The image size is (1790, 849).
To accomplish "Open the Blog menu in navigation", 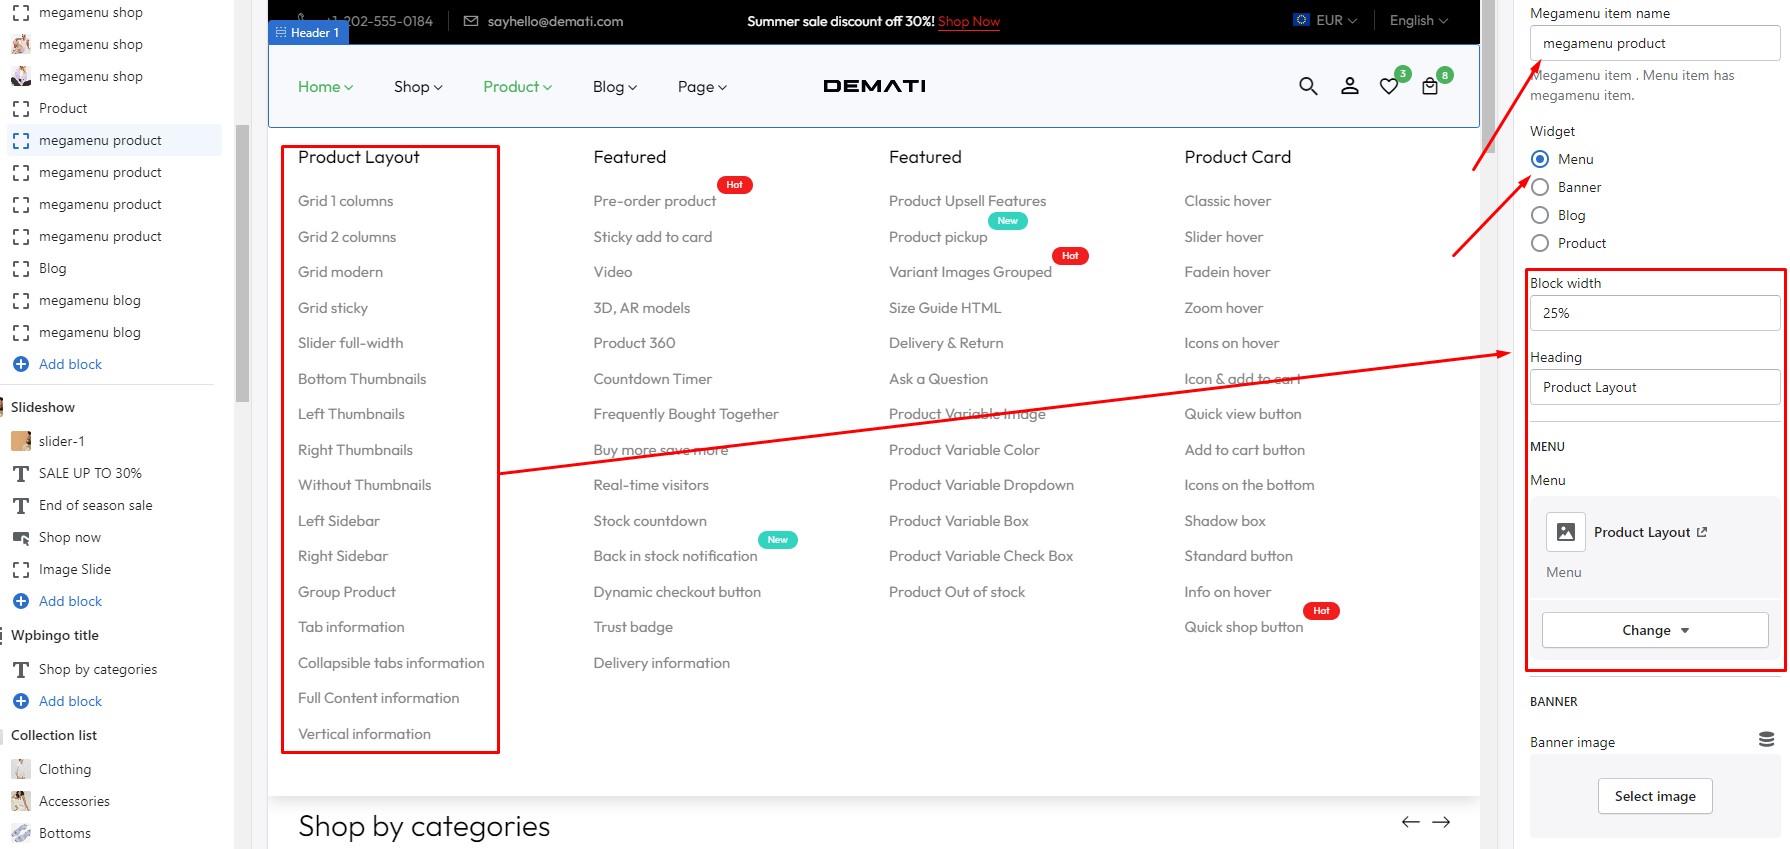I will pyautogui.click(x=614, y=87).
